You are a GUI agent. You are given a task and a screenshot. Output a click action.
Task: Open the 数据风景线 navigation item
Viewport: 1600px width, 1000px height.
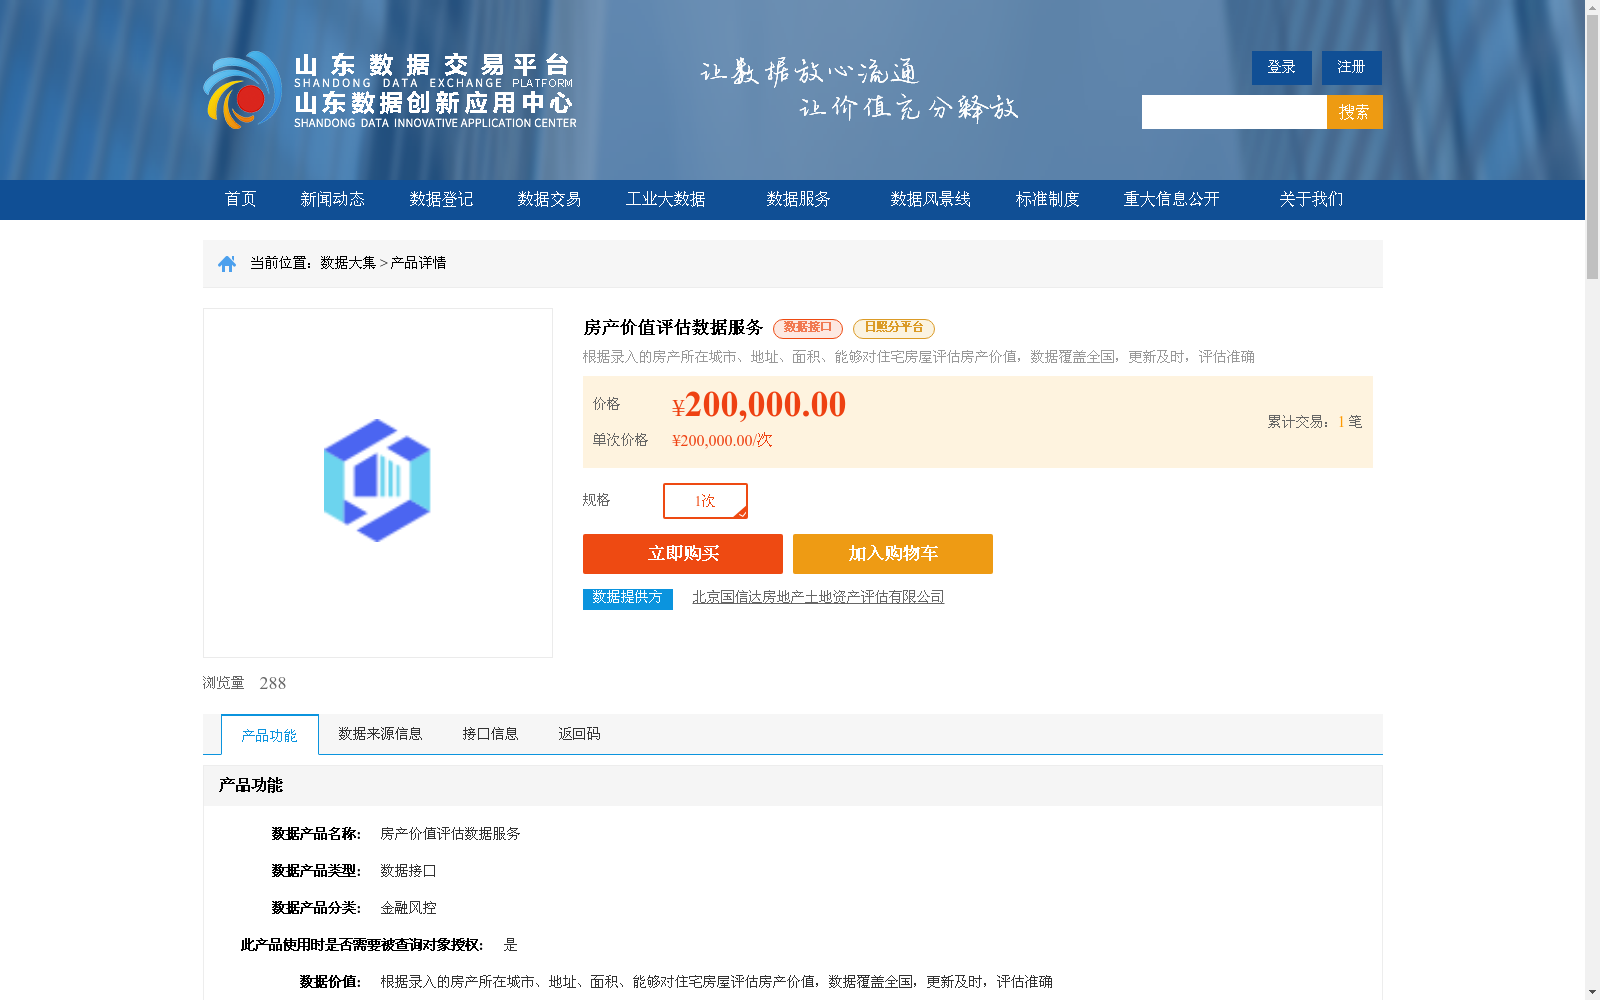[931, 199]
